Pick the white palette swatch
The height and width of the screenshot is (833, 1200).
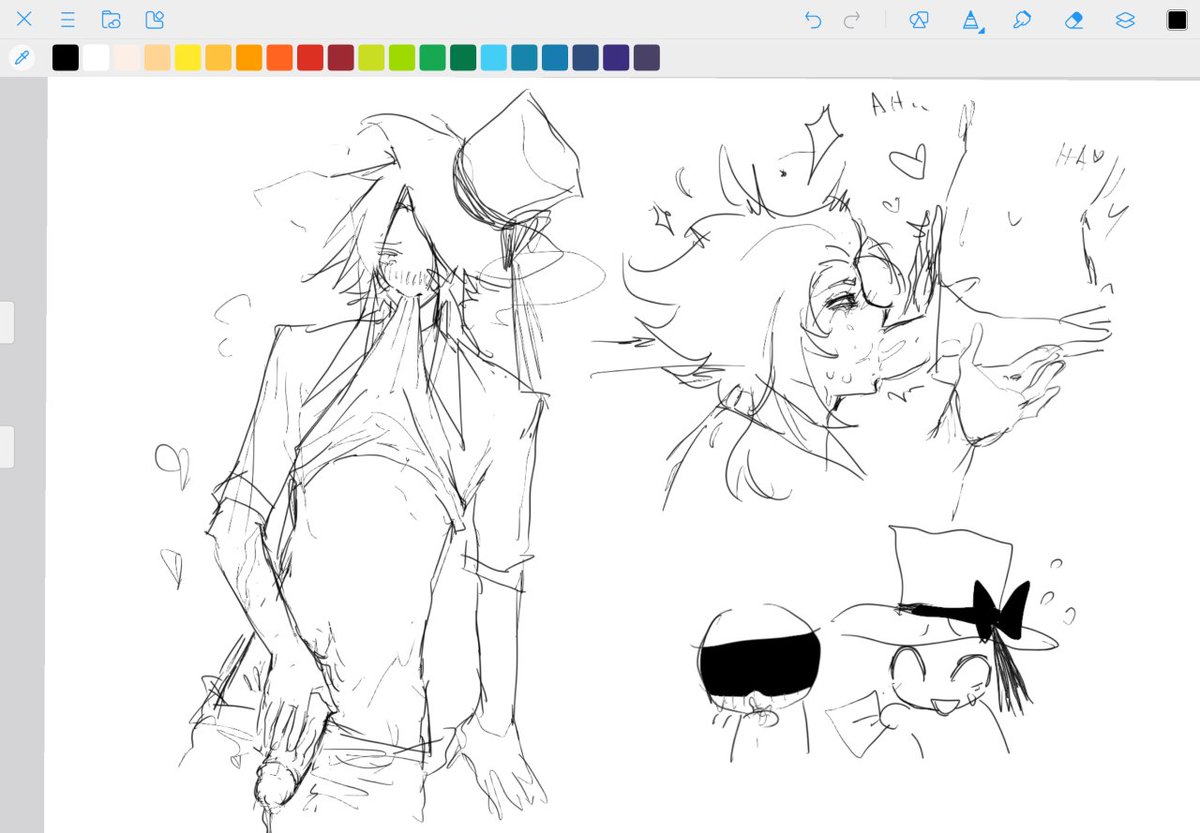click(96, 58)
